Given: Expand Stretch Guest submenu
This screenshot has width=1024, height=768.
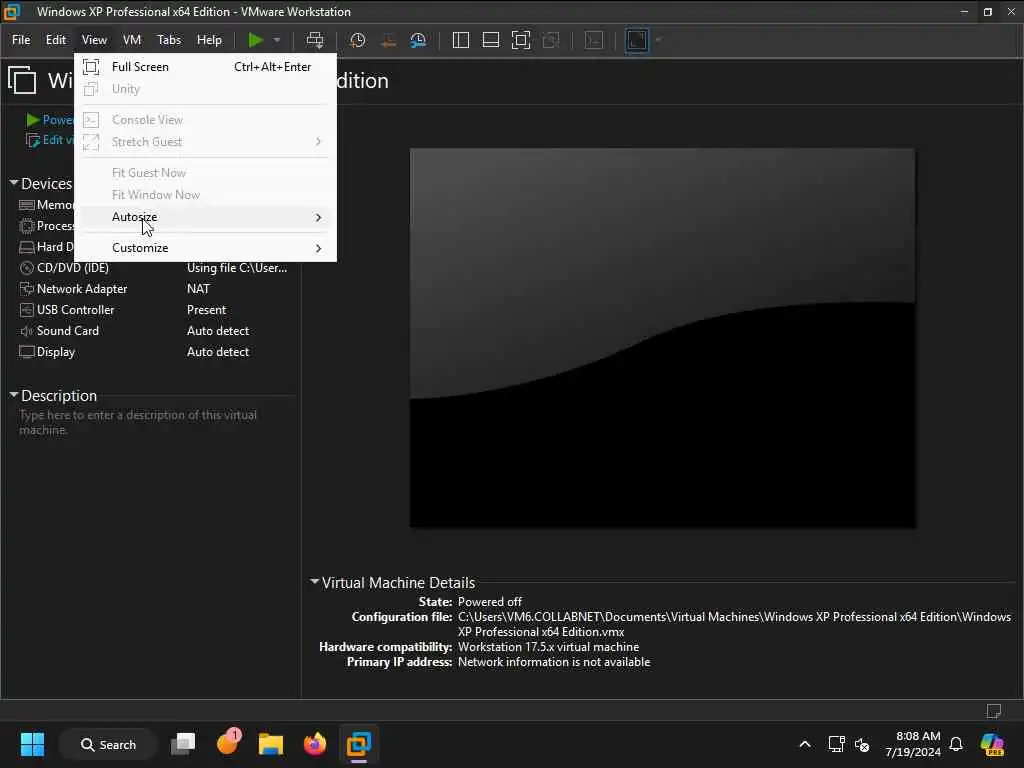Looking at the screenshot, I should tap(205, 142).
